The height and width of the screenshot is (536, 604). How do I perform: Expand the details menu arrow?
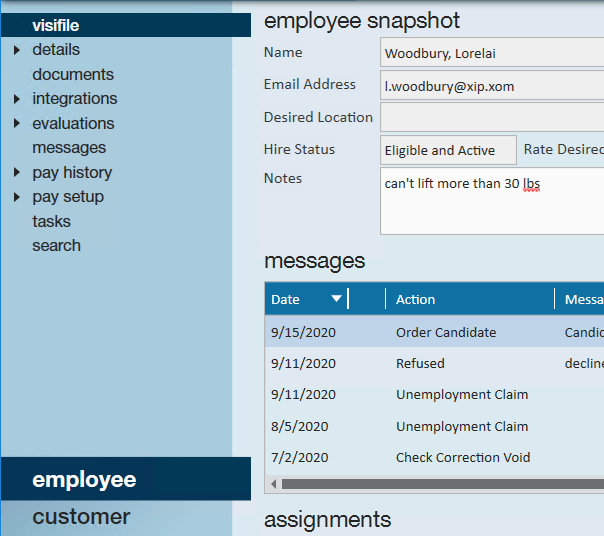point(17,50)
